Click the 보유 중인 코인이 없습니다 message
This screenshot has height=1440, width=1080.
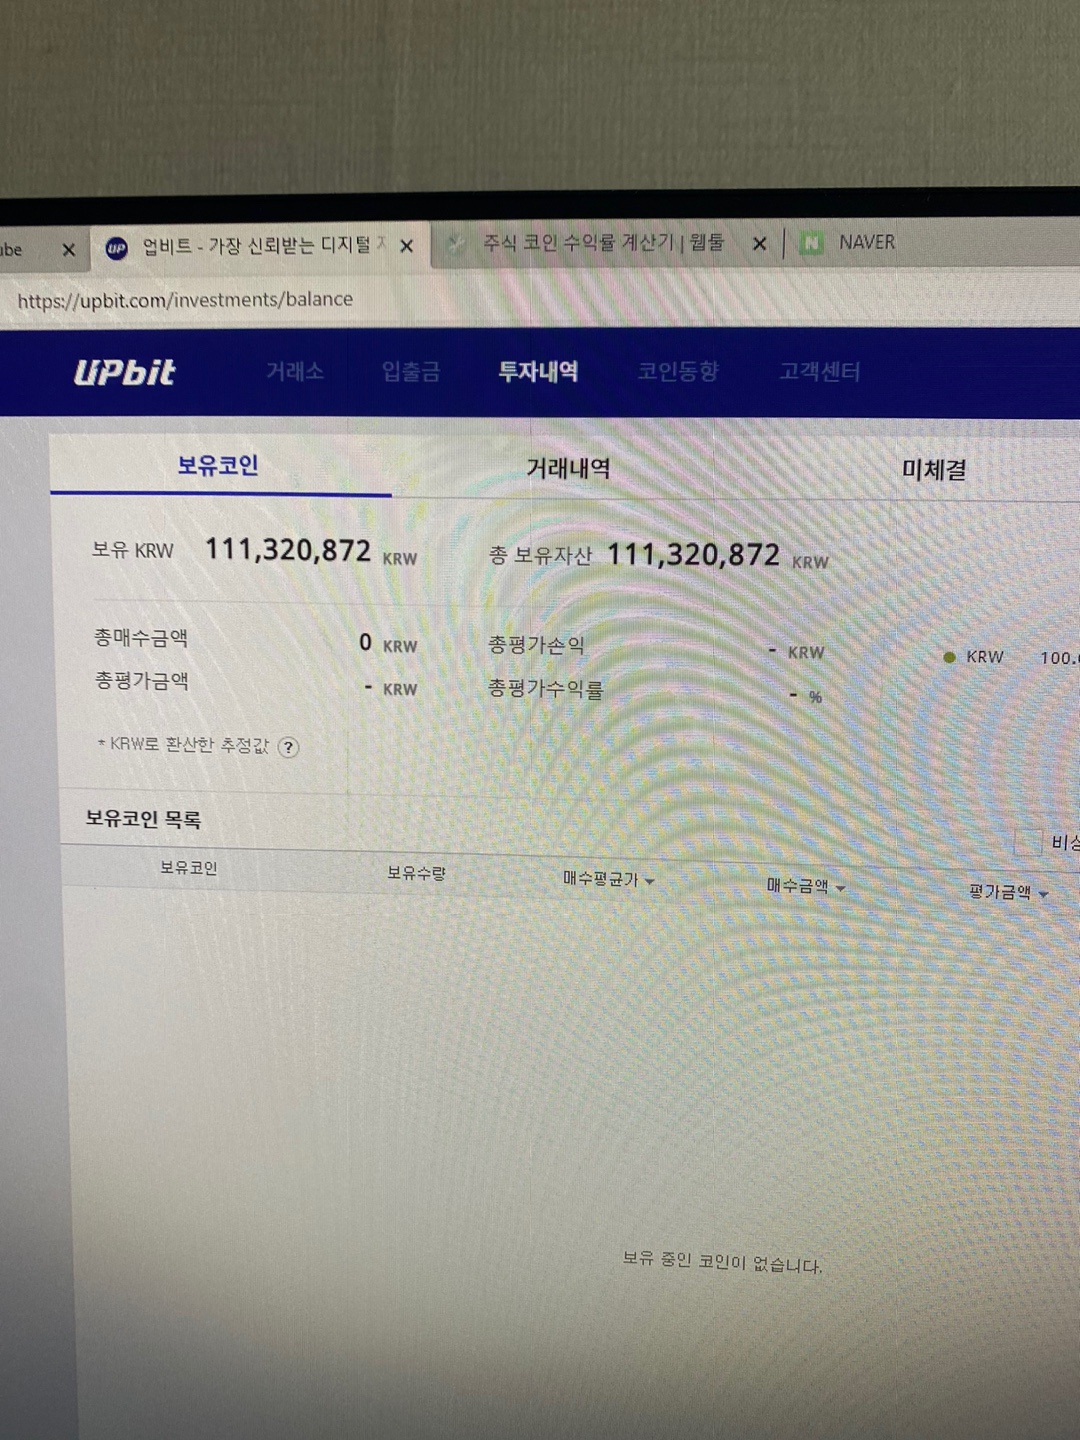[722, 1262]
